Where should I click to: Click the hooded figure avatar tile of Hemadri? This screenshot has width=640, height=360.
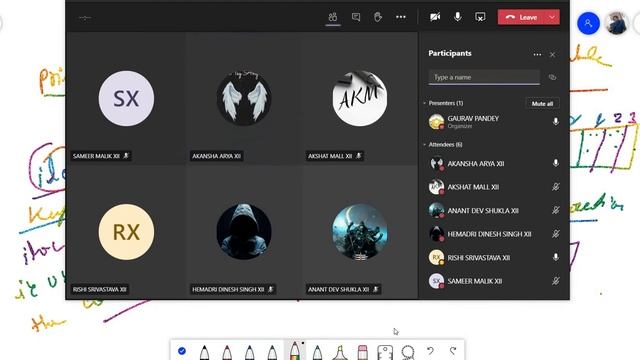244,232
